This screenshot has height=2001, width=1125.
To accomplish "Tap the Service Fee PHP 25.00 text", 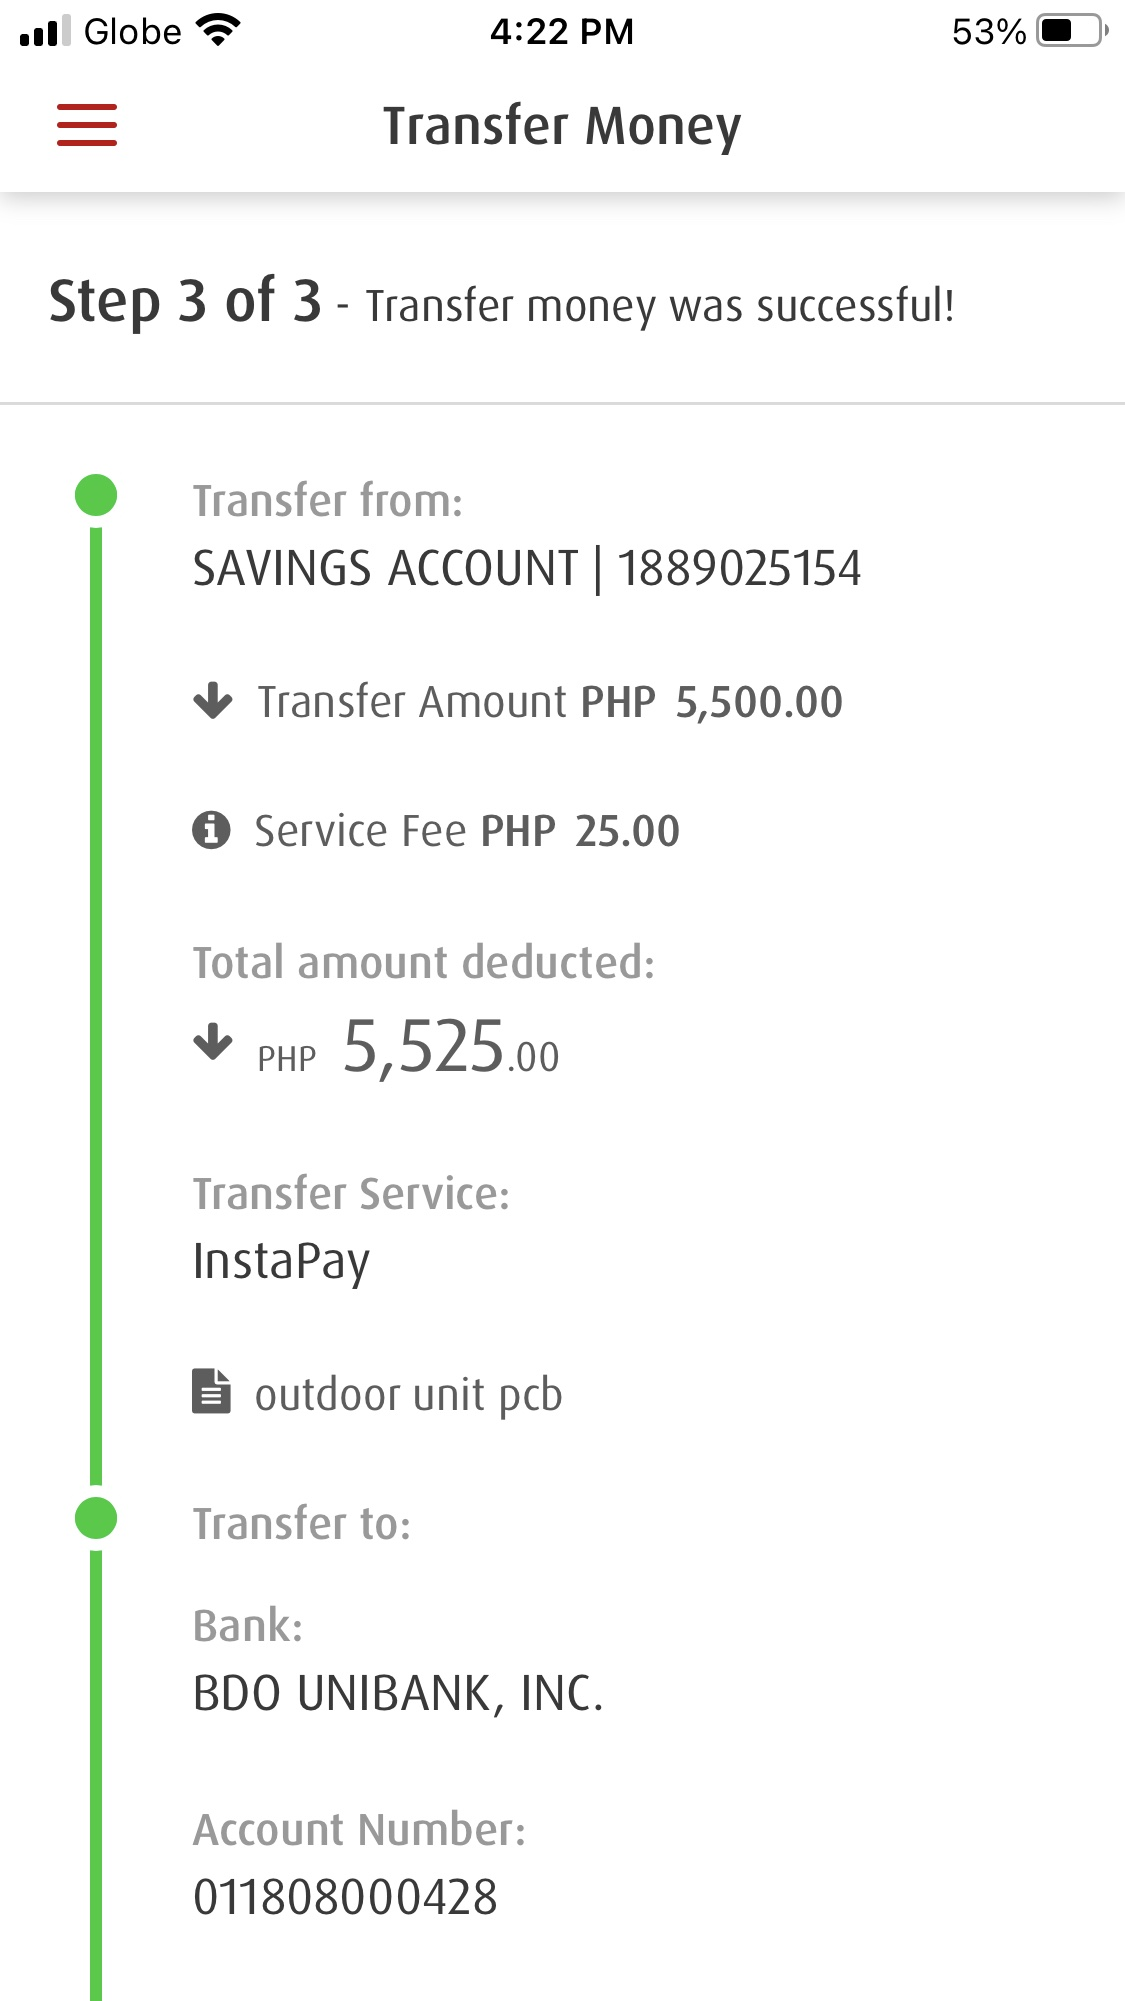I will [467, 831].
